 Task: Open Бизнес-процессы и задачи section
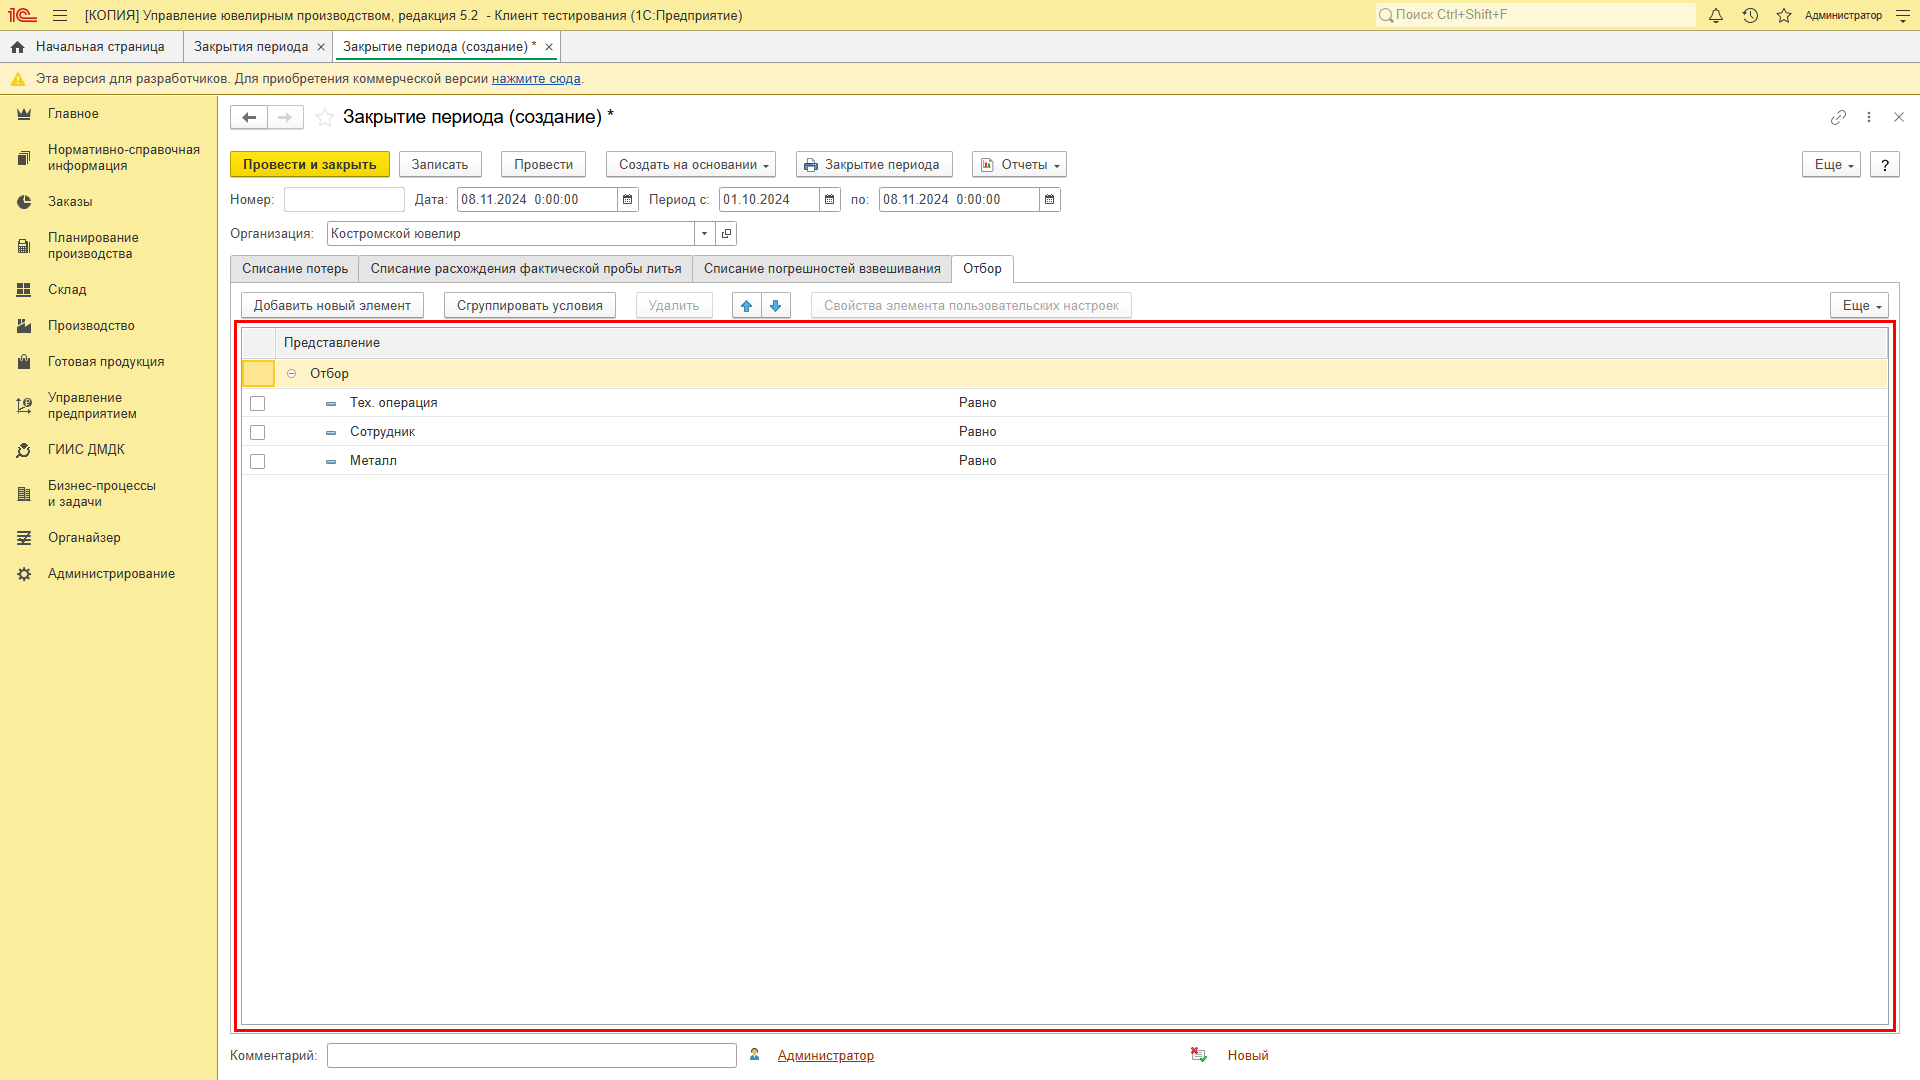pyautogui.click(x=108, y=494)
